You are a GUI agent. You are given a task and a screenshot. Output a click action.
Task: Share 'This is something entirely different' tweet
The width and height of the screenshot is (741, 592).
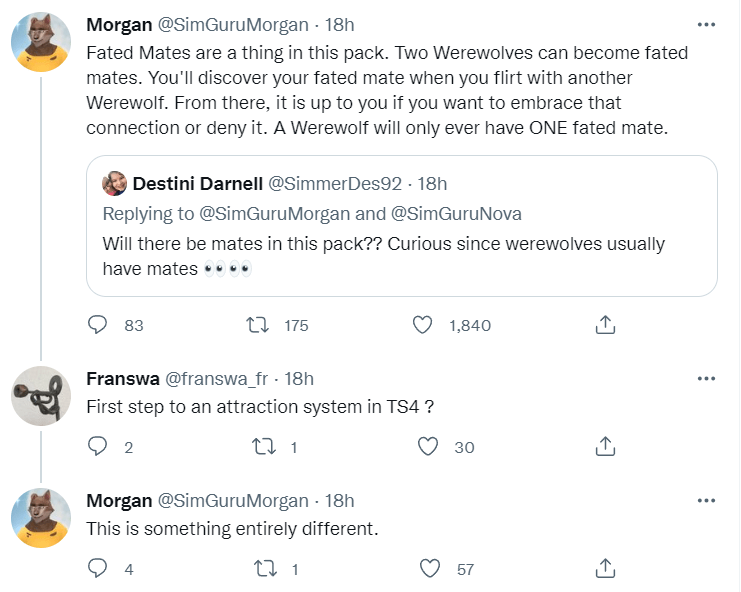pyautogui.click(x=604, y=569)
